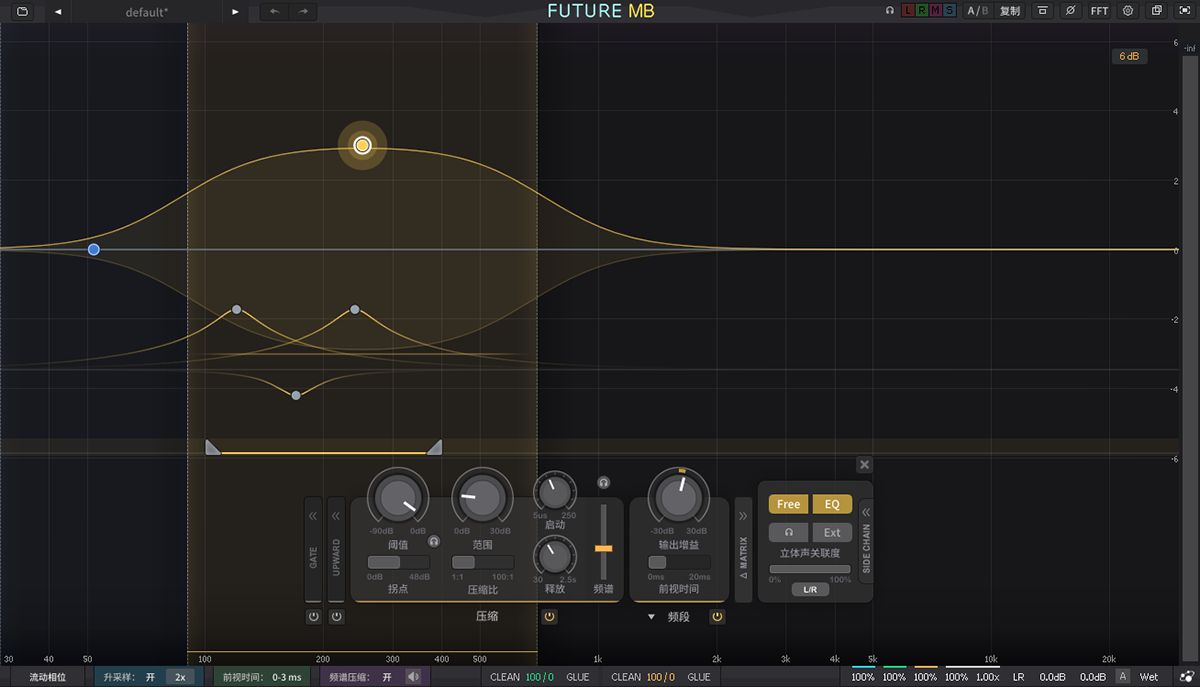Open the default* preset name menu
Screen dimensions: 1200x687
click(x=147, y=12)
